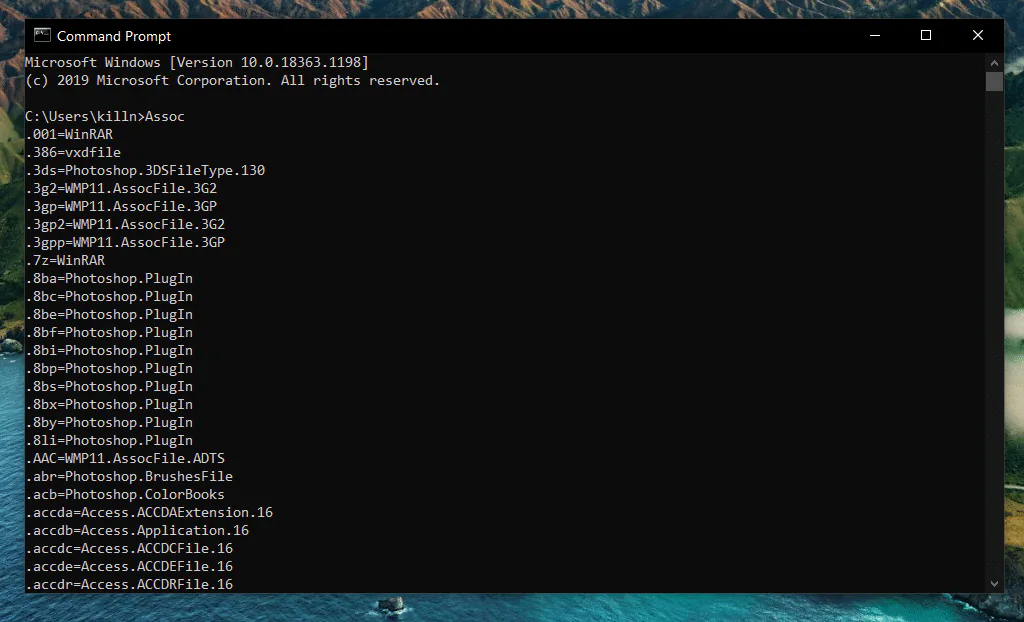Image resolution: width=1024 pixels, height=622 pixels.
Task: Click the .3g2=WMP11.AssocFile.3G2 line
Action: [x=121, y=188]
